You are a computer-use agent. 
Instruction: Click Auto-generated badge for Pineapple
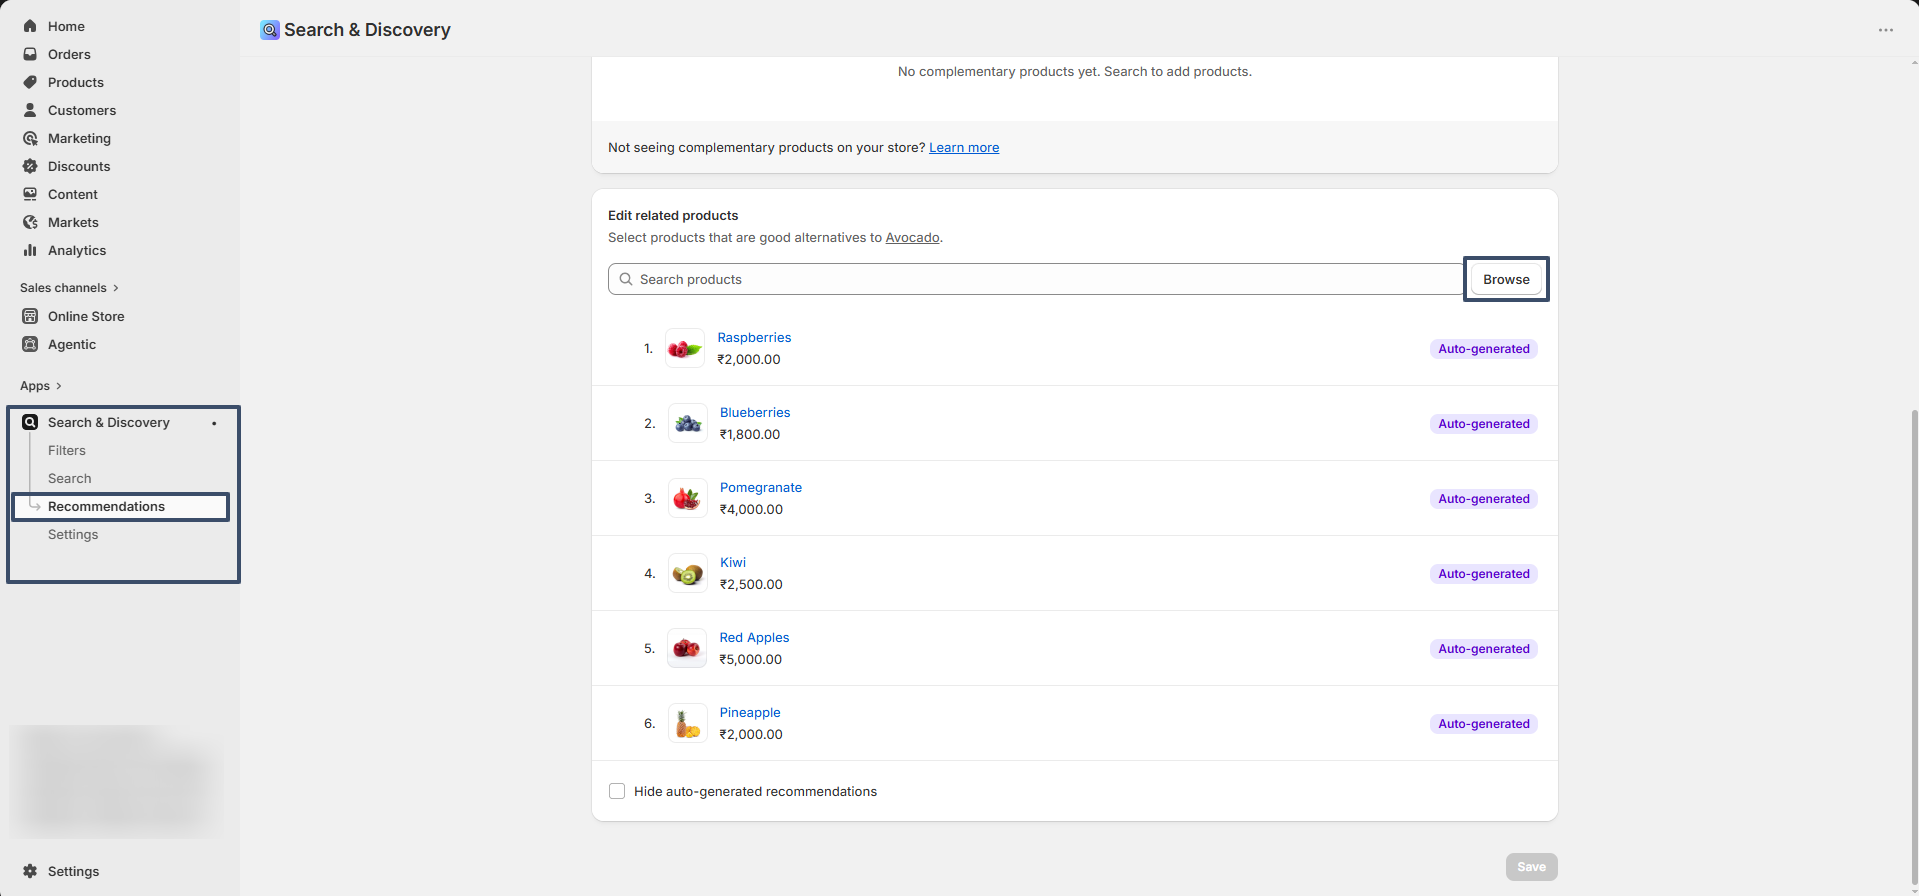click(x=1484, y=724)
